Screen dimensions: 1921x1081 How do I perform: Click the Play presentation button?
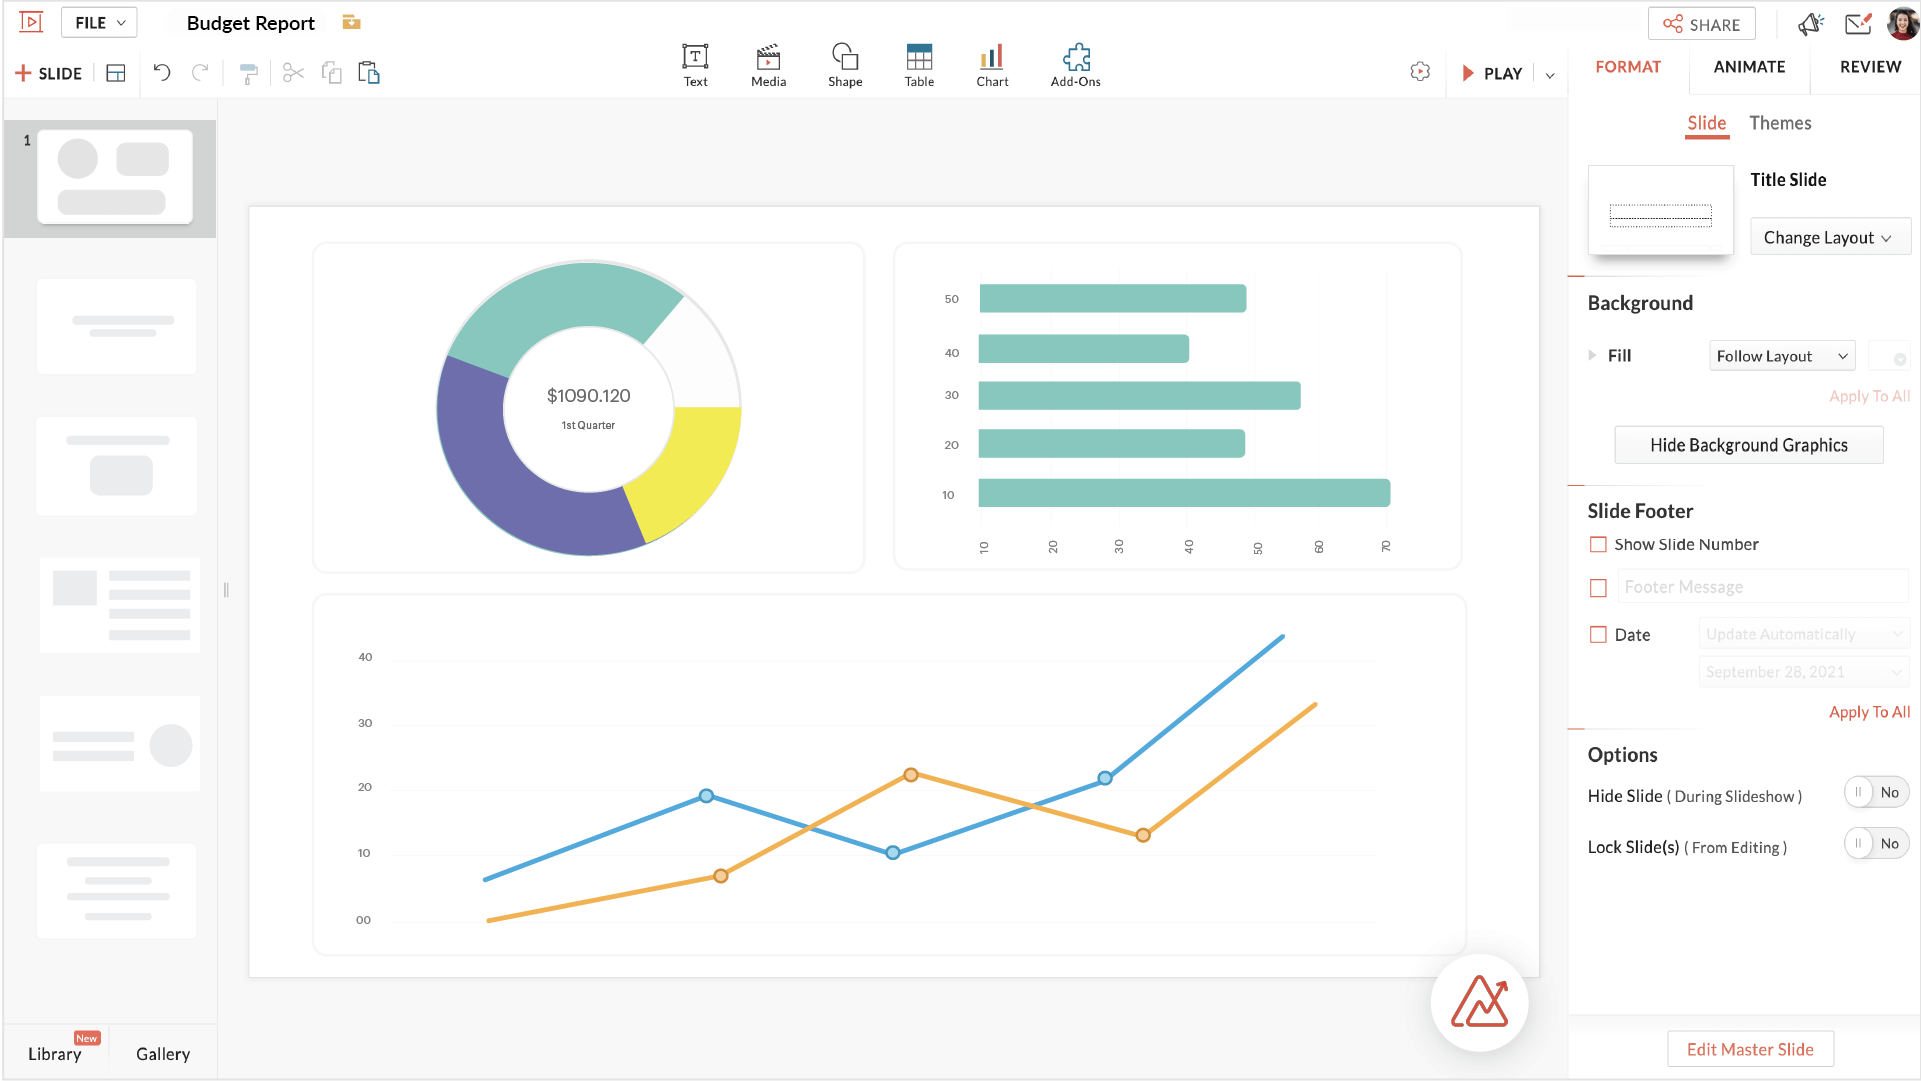pyautogui.click(x=1492, y=73)
